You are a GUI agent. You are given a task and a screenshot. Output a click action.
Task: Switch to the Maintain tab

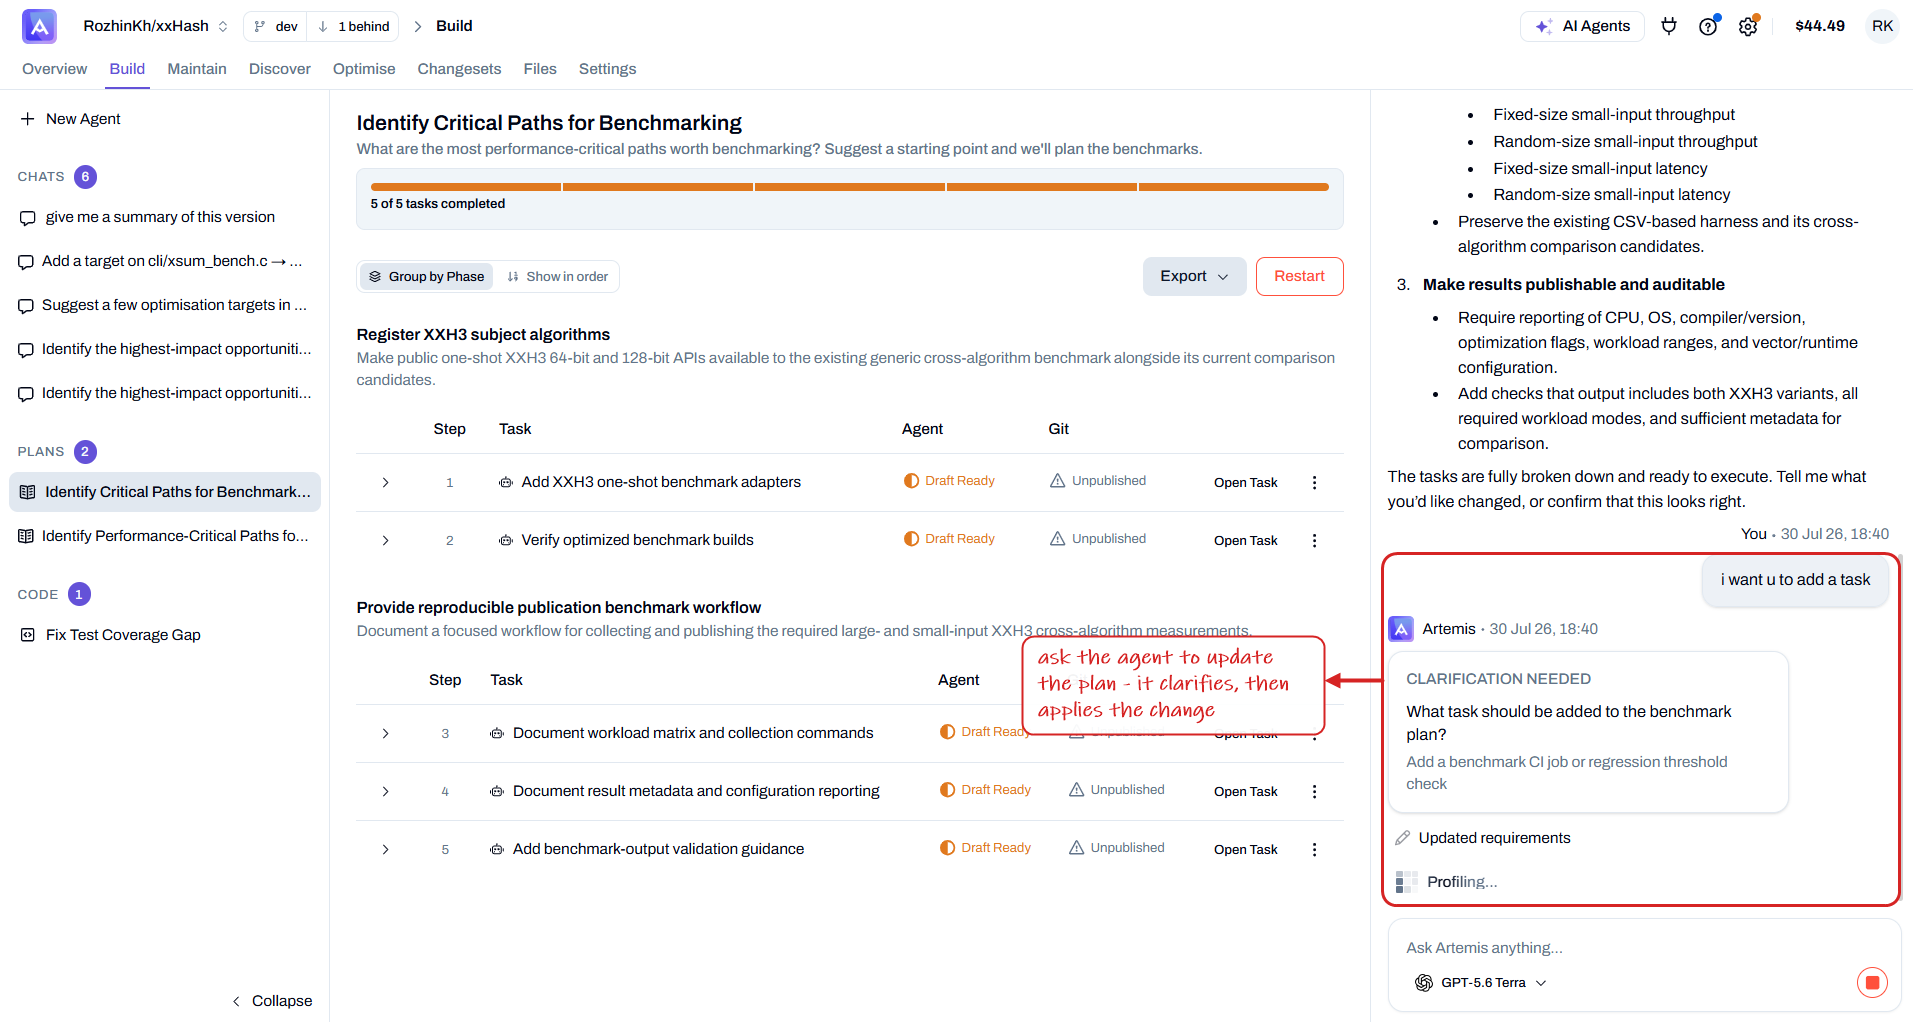coord(197,69)
